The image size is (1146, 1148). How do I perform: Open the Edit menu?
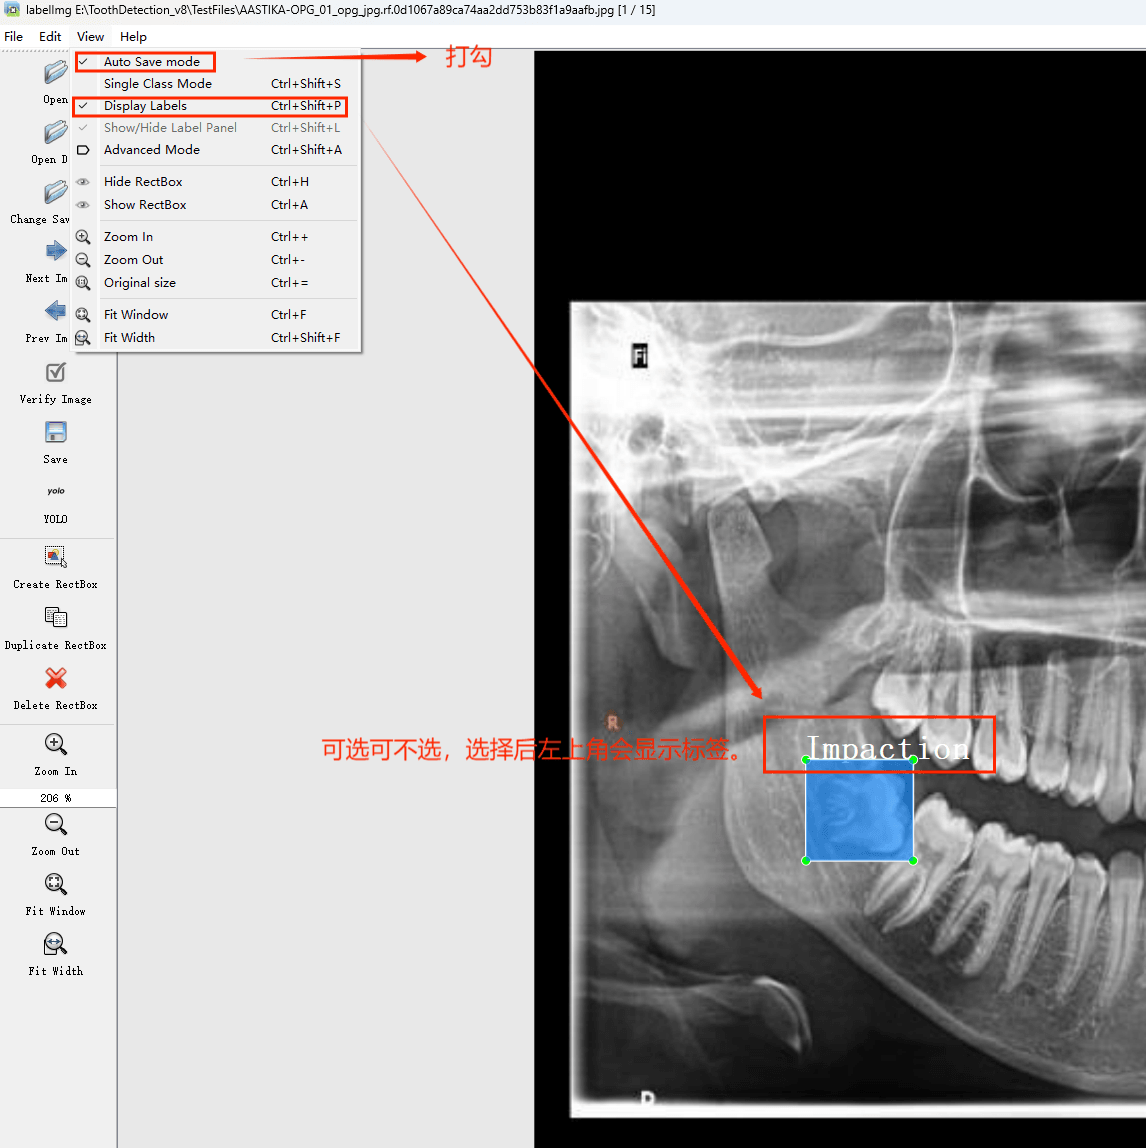(50, 37)
